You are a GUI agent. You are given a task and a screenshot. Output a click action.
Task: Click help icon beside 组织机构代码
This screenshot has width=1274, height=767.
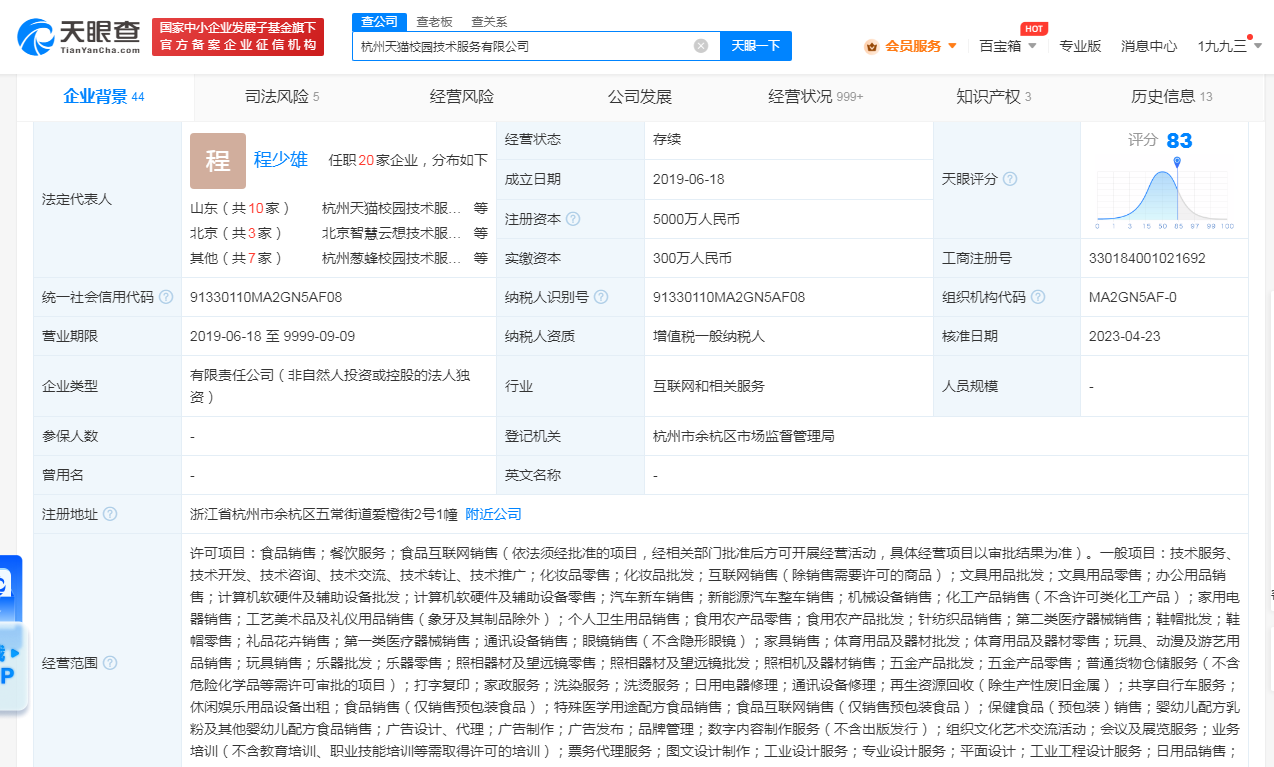1038,297
